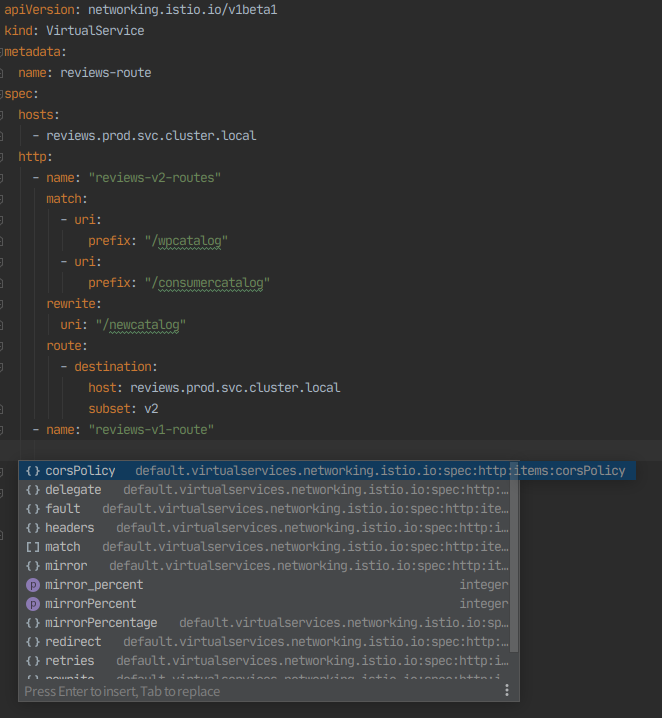Click object icon beside delegate
The width and height of the screenshot is (662, 718).
pos(33,490)
